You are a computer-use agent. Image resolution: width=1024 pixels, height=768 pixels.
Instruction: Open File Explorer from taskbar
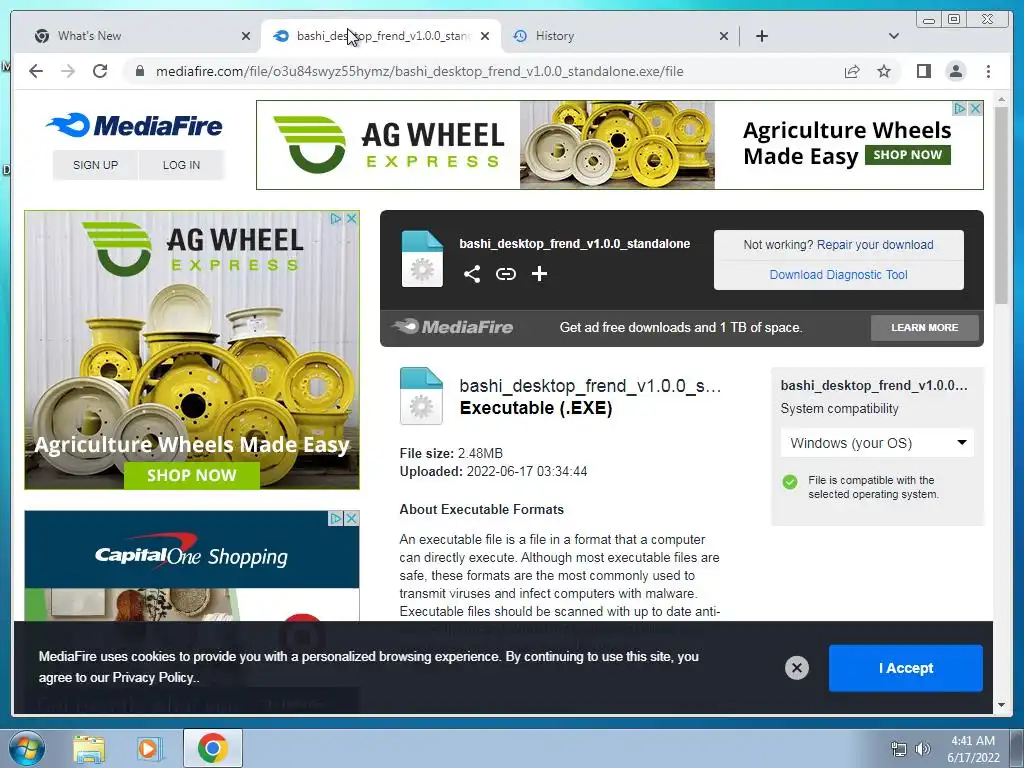pos(89,748)
